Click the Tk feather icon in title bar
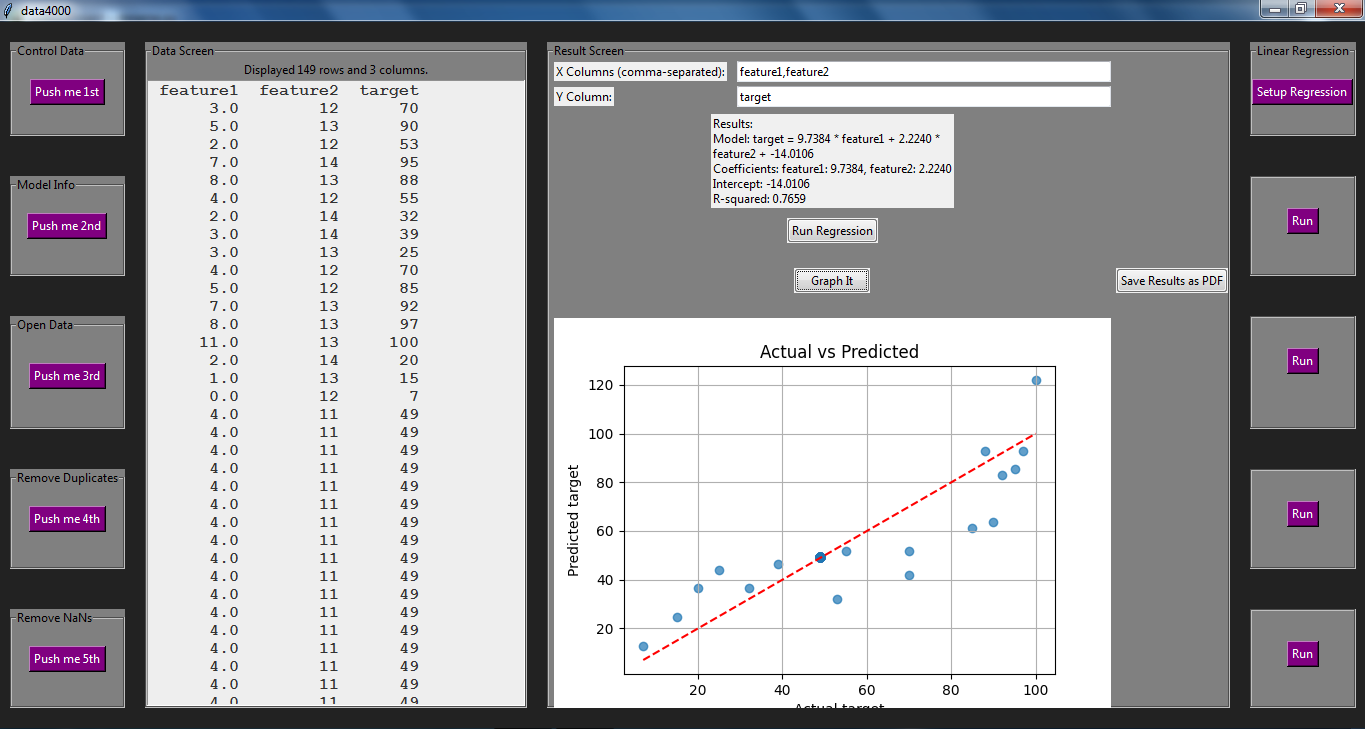Viewport: 1365px width, 729px height. pyautogui.click(x=9, y=9)
